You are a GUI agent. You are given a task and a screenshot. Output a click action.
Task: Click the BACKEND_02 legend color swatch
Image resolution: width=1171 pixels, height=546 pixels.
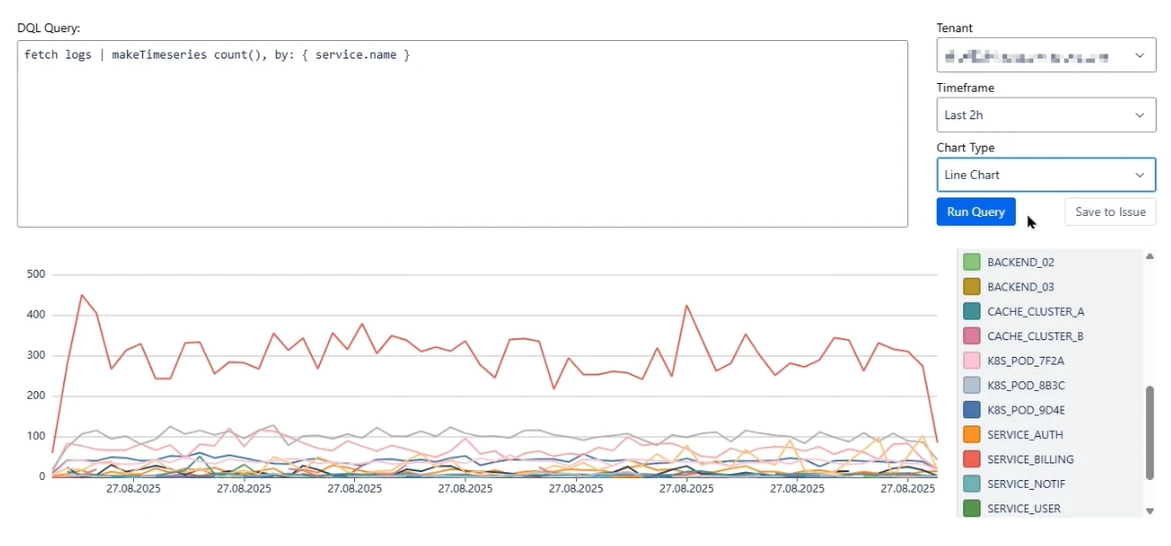click(x=971, y=262)
